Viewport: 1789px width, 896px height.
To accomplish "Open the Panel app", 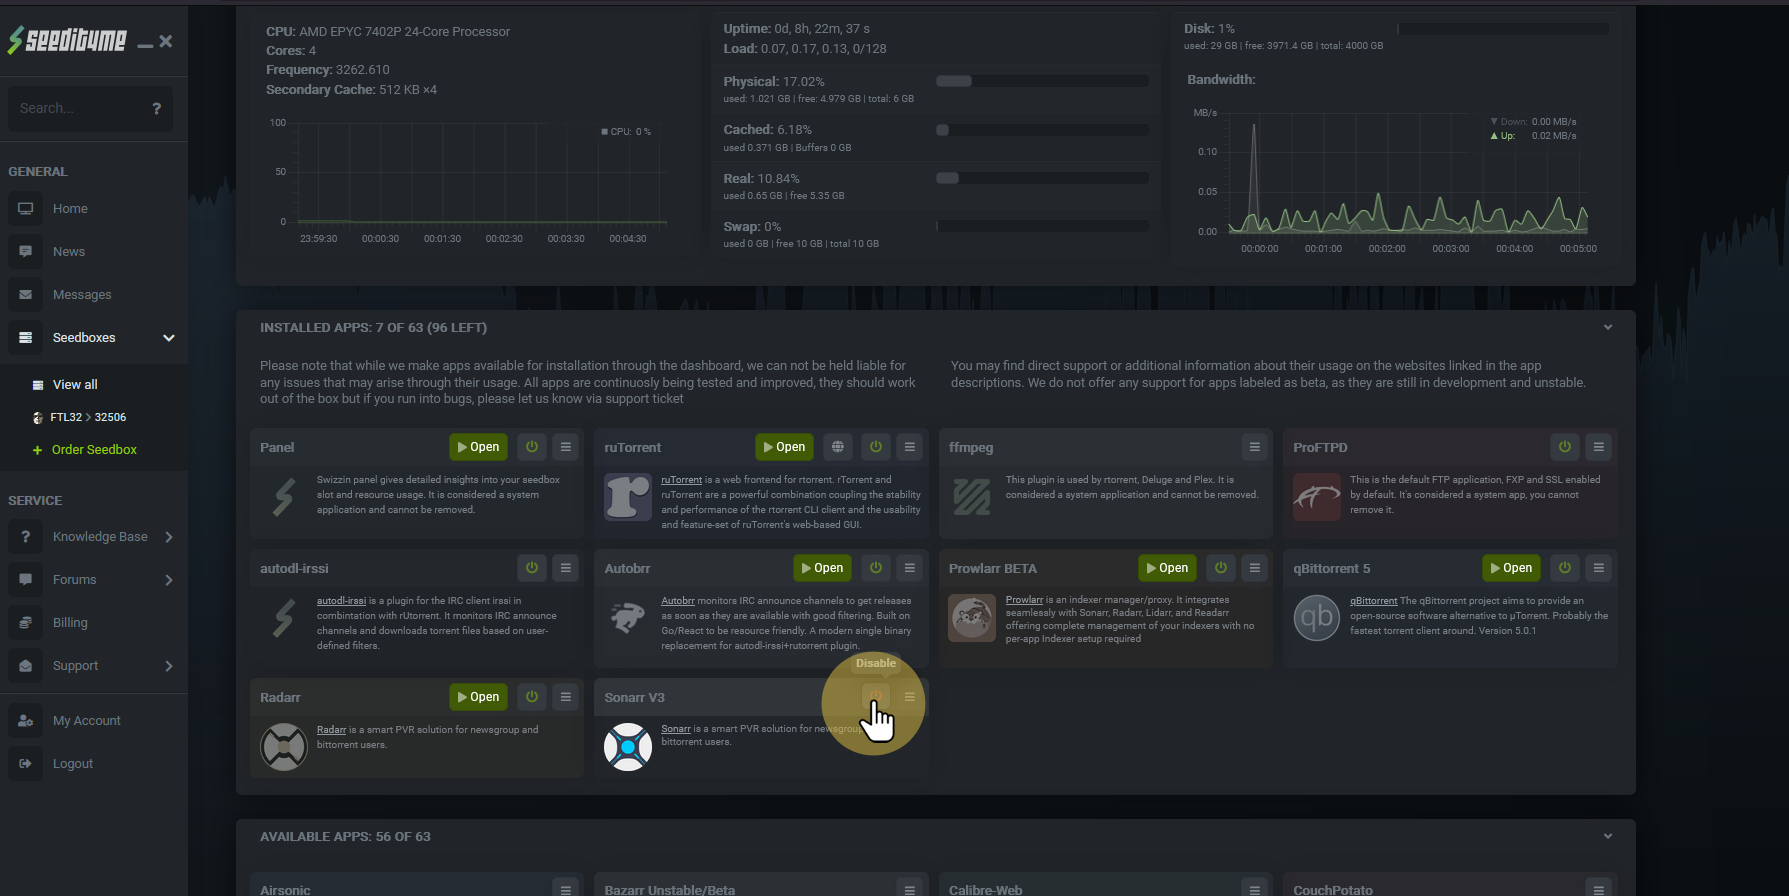I will pos(478,447).
